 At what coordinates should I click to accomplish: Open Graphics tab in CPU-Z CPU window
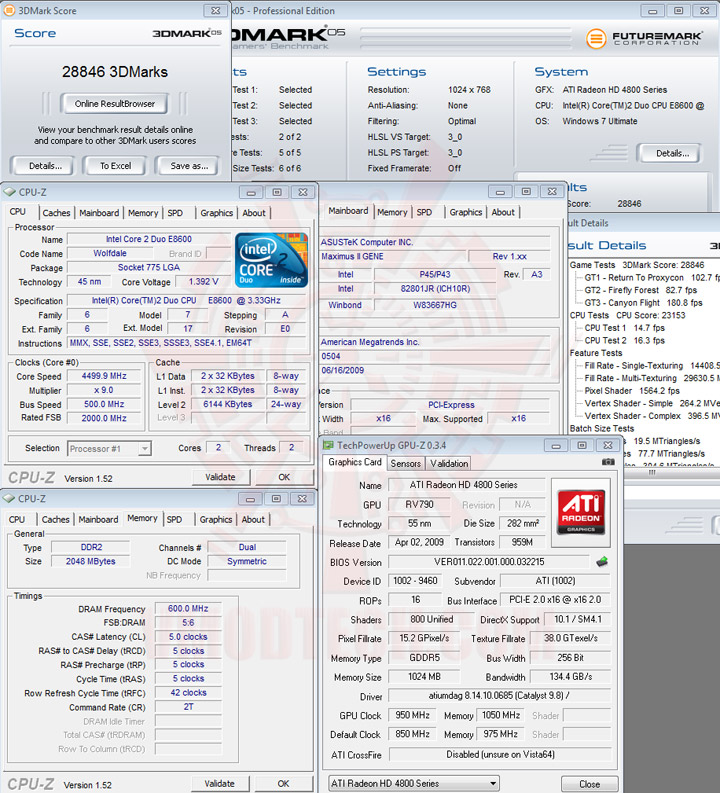pos(216,213)
